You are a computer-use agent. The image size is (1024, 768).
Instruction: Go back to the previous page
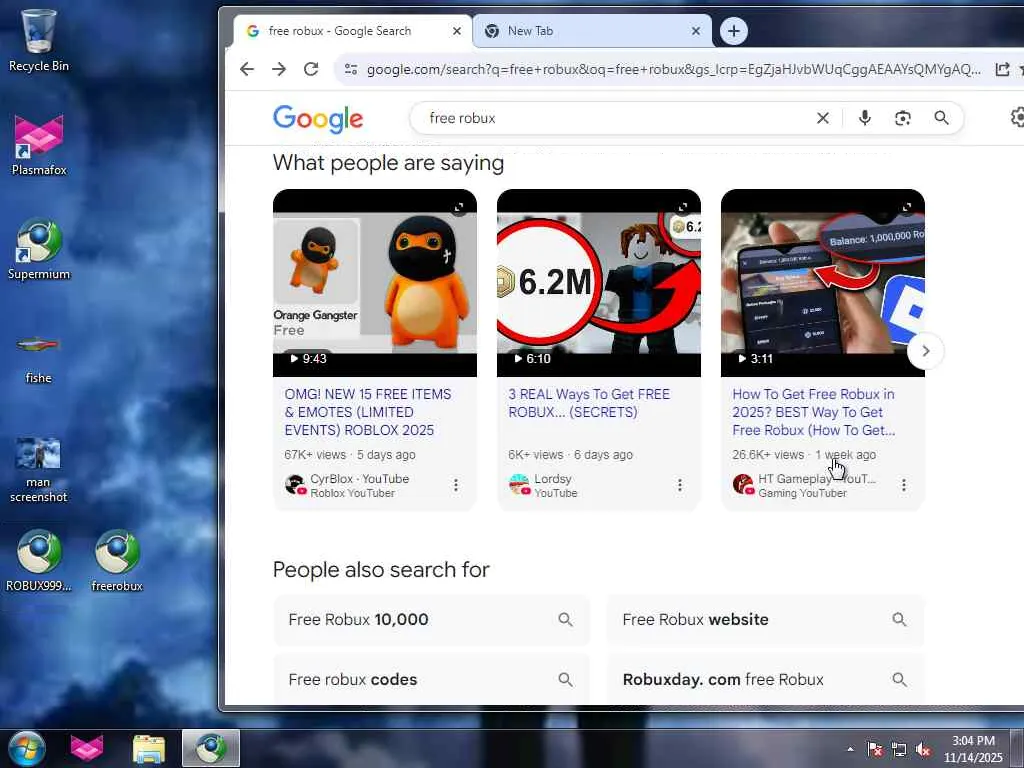(247, 69)
